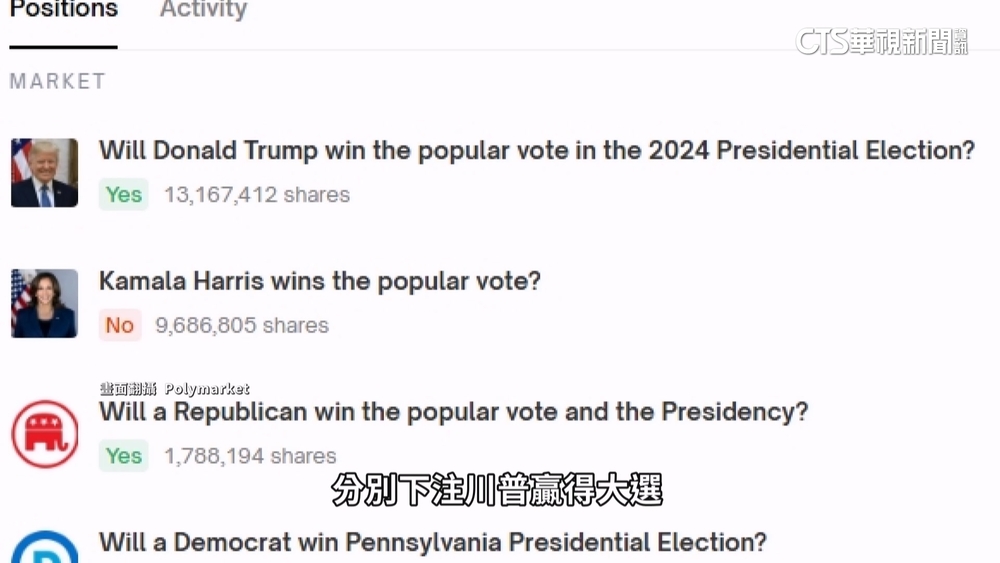Open the Democrat Pennsylvania election market
1000x563 pixels.
(432, 542)
